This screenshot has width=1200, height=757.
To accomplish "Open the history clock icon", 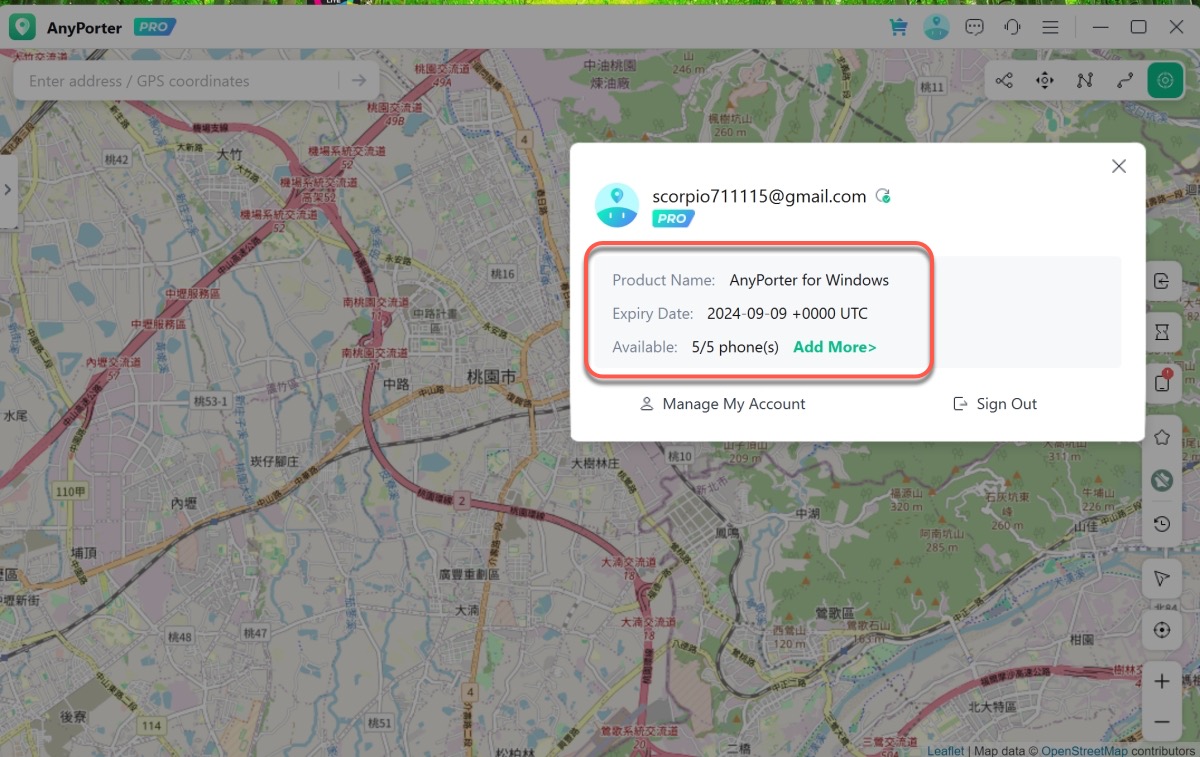I will click(1161, 524).
